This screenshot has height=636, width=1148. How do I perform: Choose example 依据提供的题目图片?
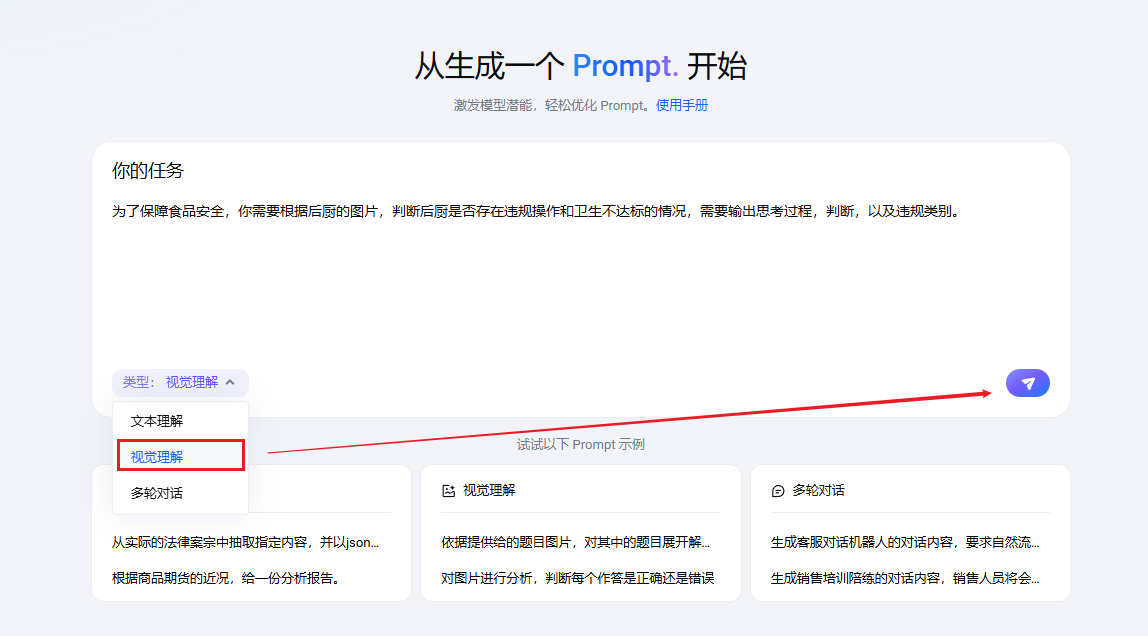click(x=575, y=542)
